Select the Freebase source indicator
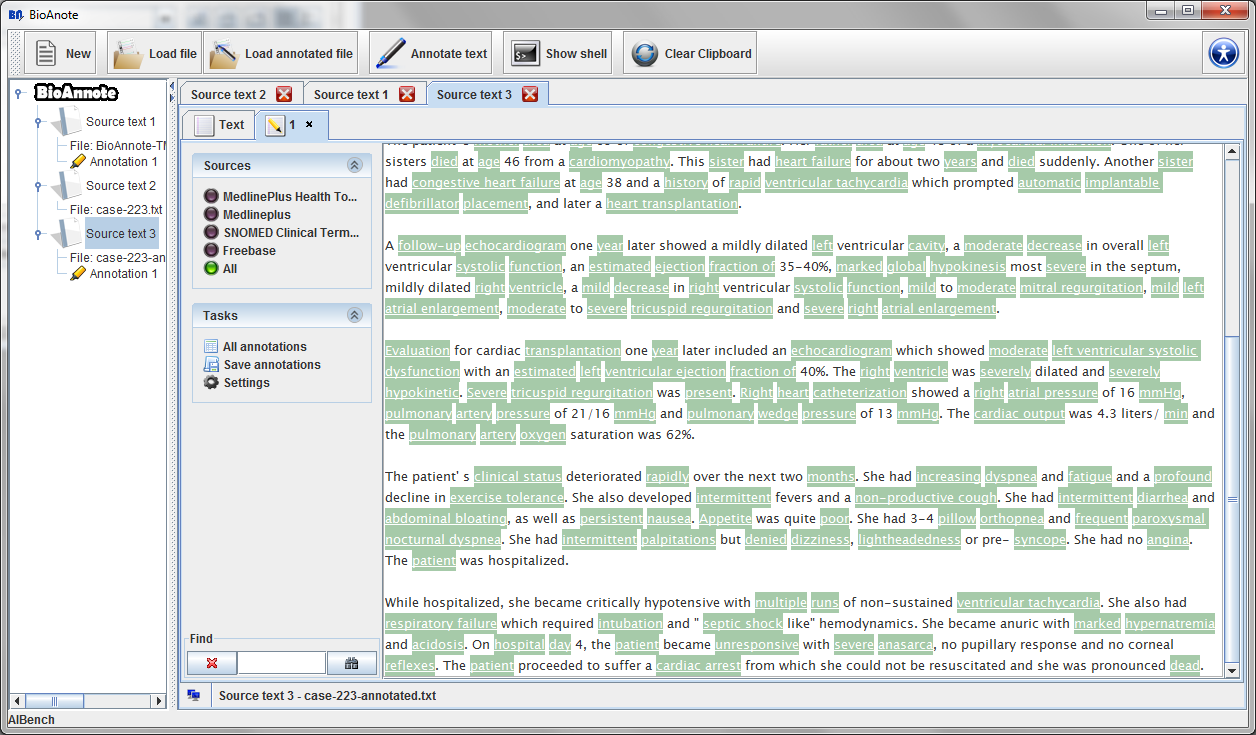The width and height of the screenshot is (1256, 735). click(211, 251)
